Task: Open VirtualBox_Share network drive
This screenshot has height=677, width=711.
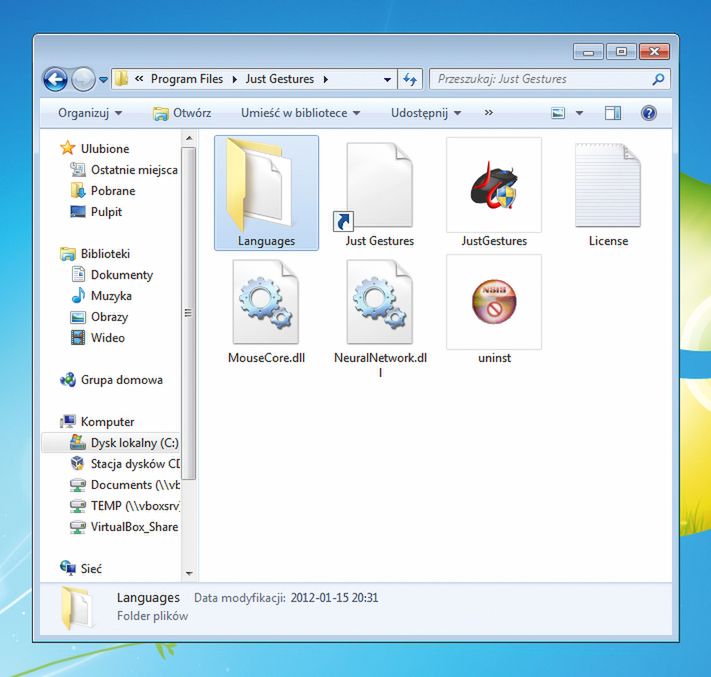Action: click(124, 526)
